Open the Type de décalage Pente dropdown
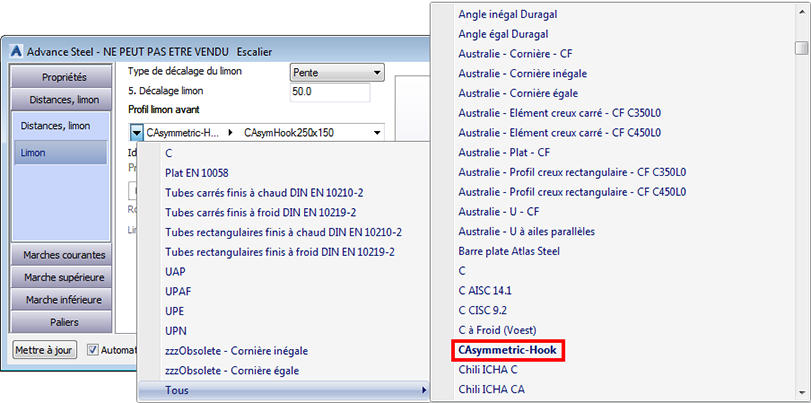The height and width of the screenshot is (403, 811). (337, 72)
